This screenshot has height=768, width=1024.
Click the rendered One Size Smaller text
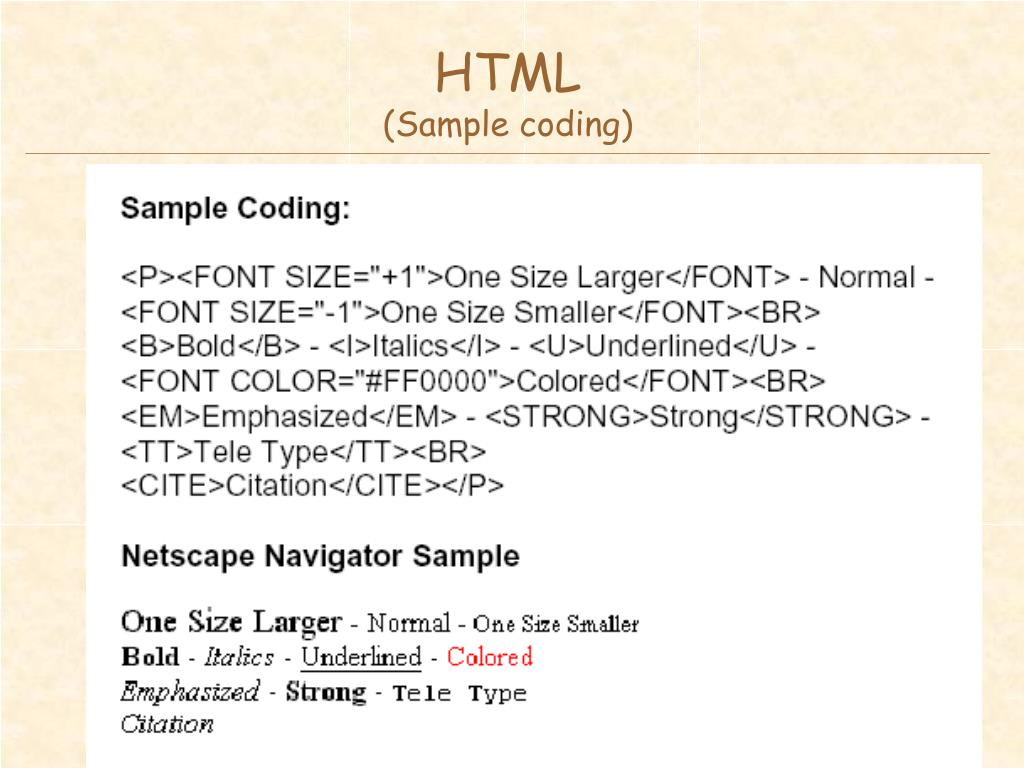(x=556, y=624)
